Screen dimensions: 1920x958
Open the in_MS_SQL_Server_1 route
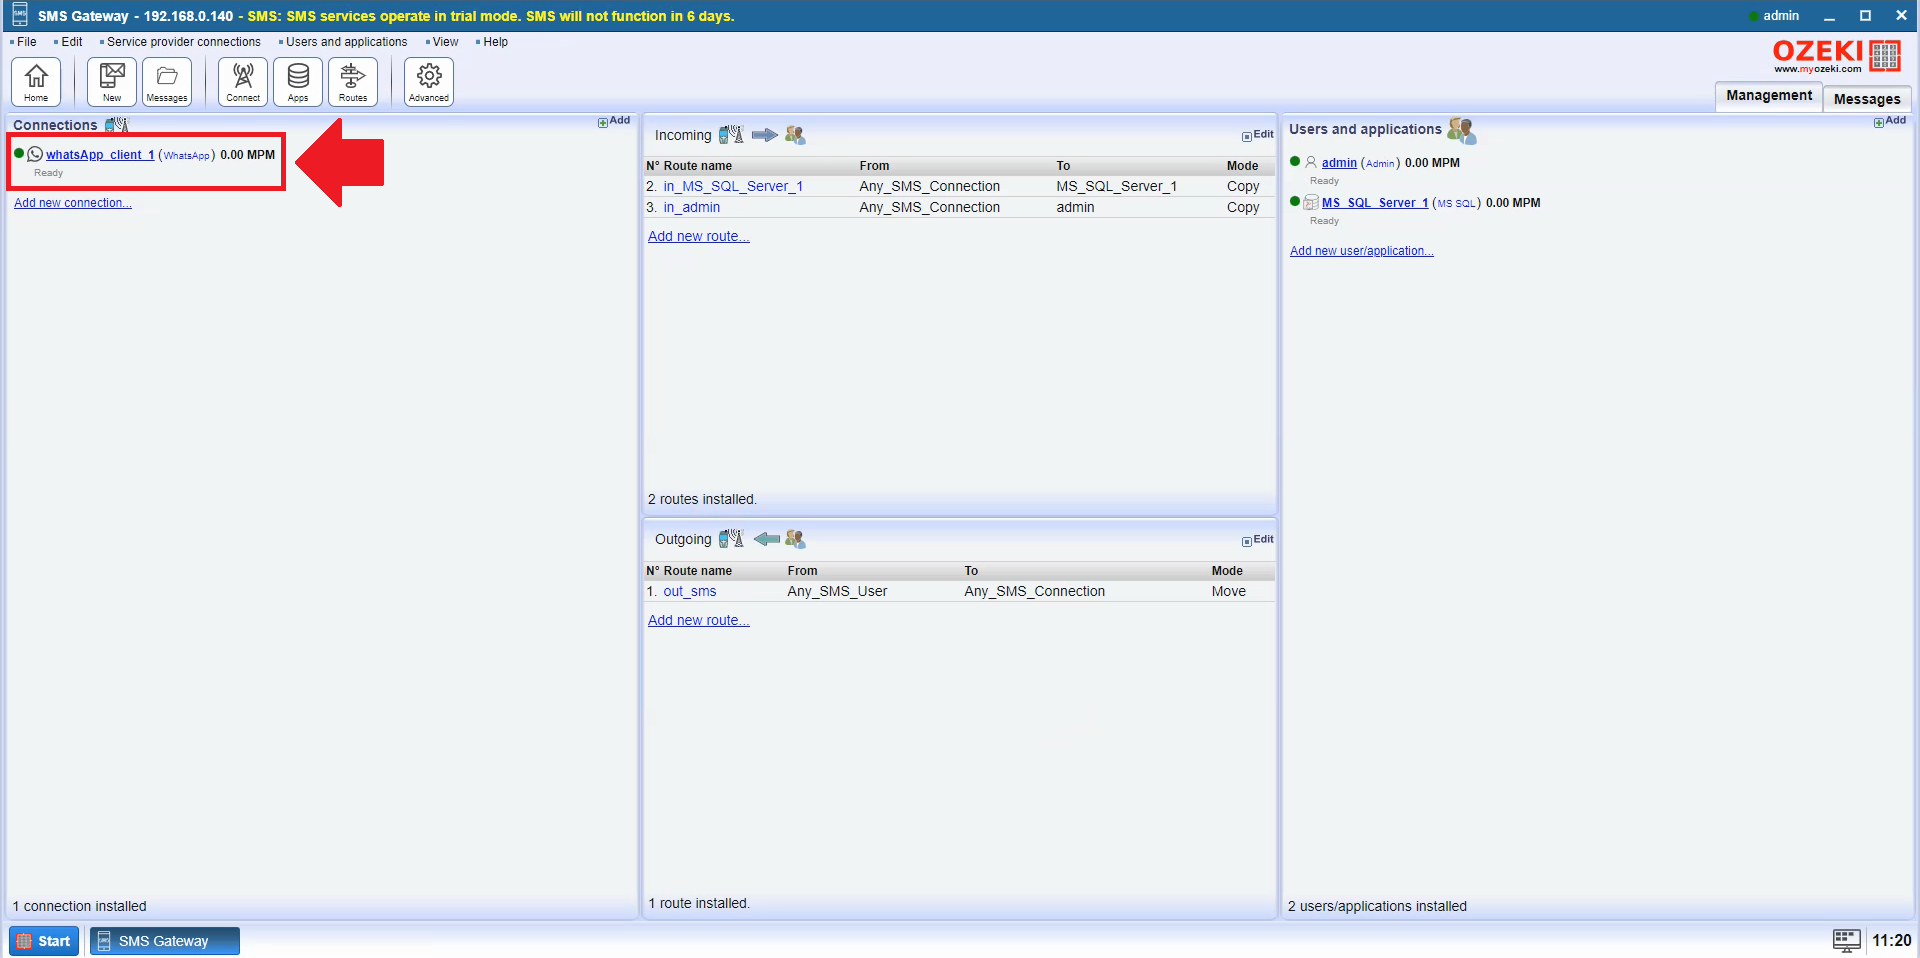[x=733, y=186]
